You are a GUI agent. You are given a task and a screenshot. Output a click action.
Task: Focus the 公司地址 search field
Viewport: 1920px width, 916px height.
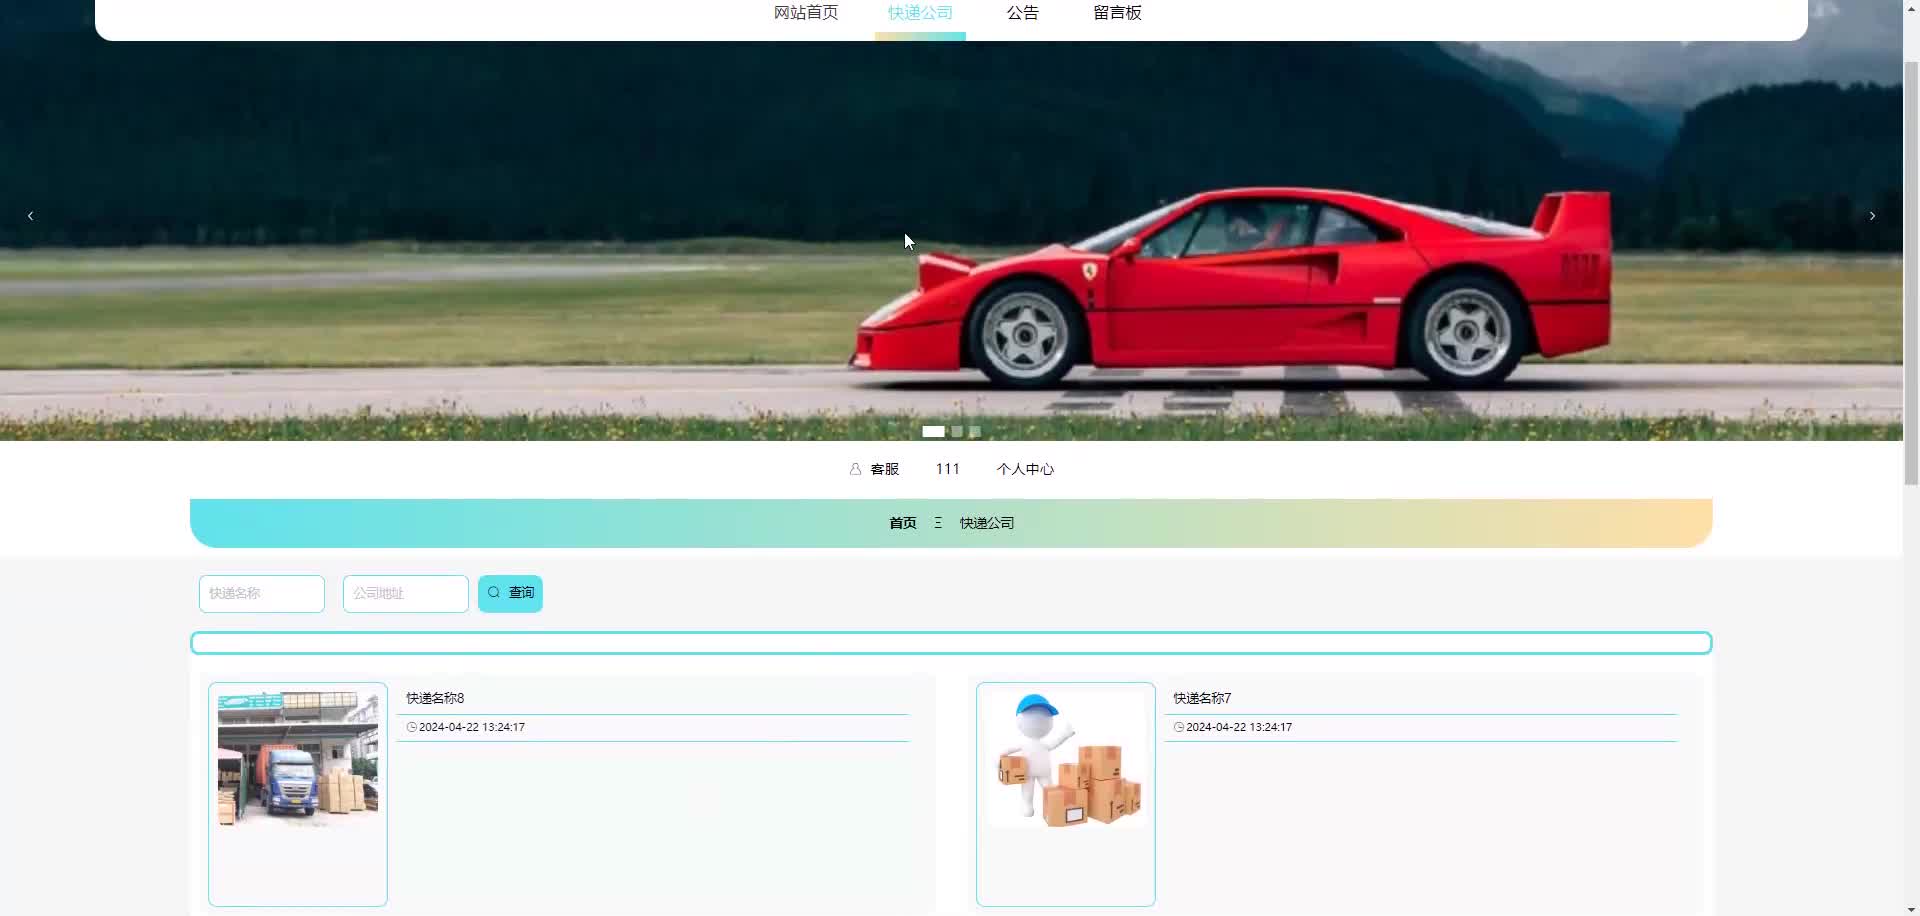click(406, 594)
